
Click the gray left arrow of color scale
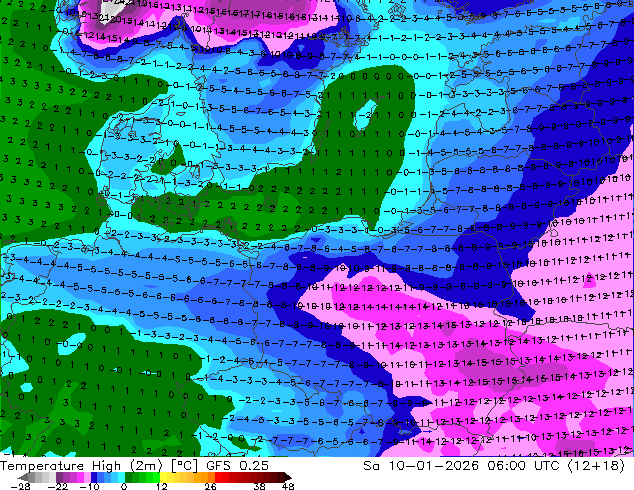23,477
